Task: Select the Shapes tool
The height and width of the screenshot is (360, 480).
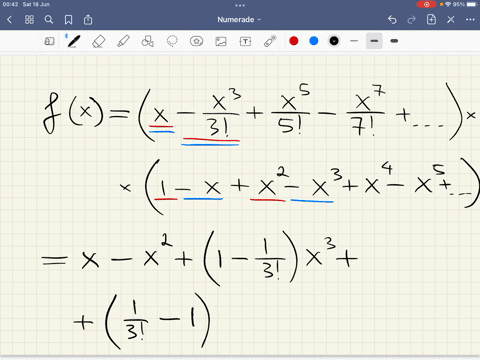Action: pyautogui.click(x=147, y=41)
